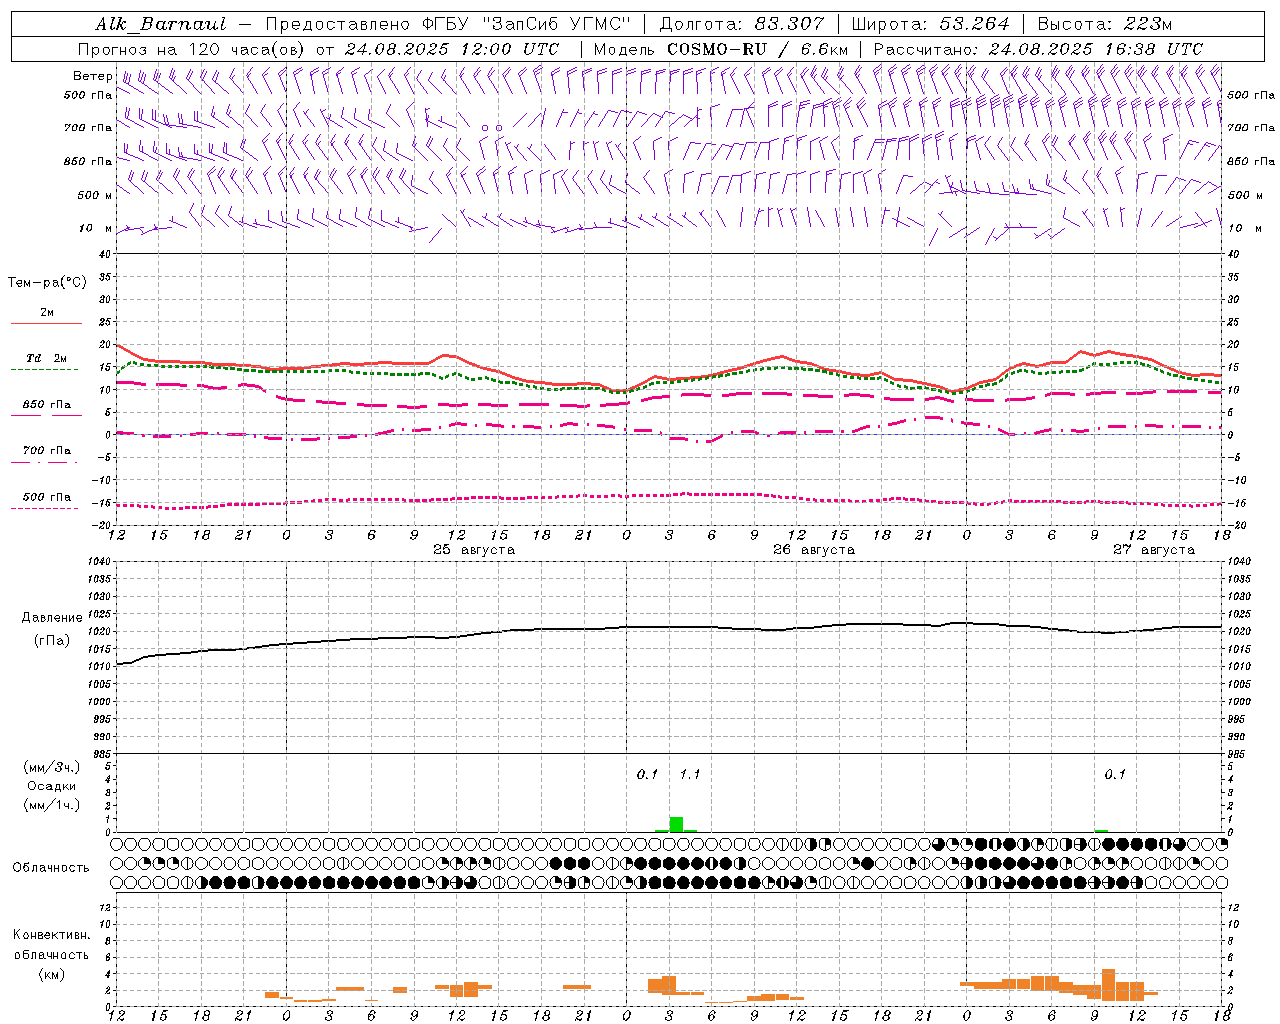Click the 26 августа date label
Screen dimensions: 1280x1024
[x=814, y=550]
